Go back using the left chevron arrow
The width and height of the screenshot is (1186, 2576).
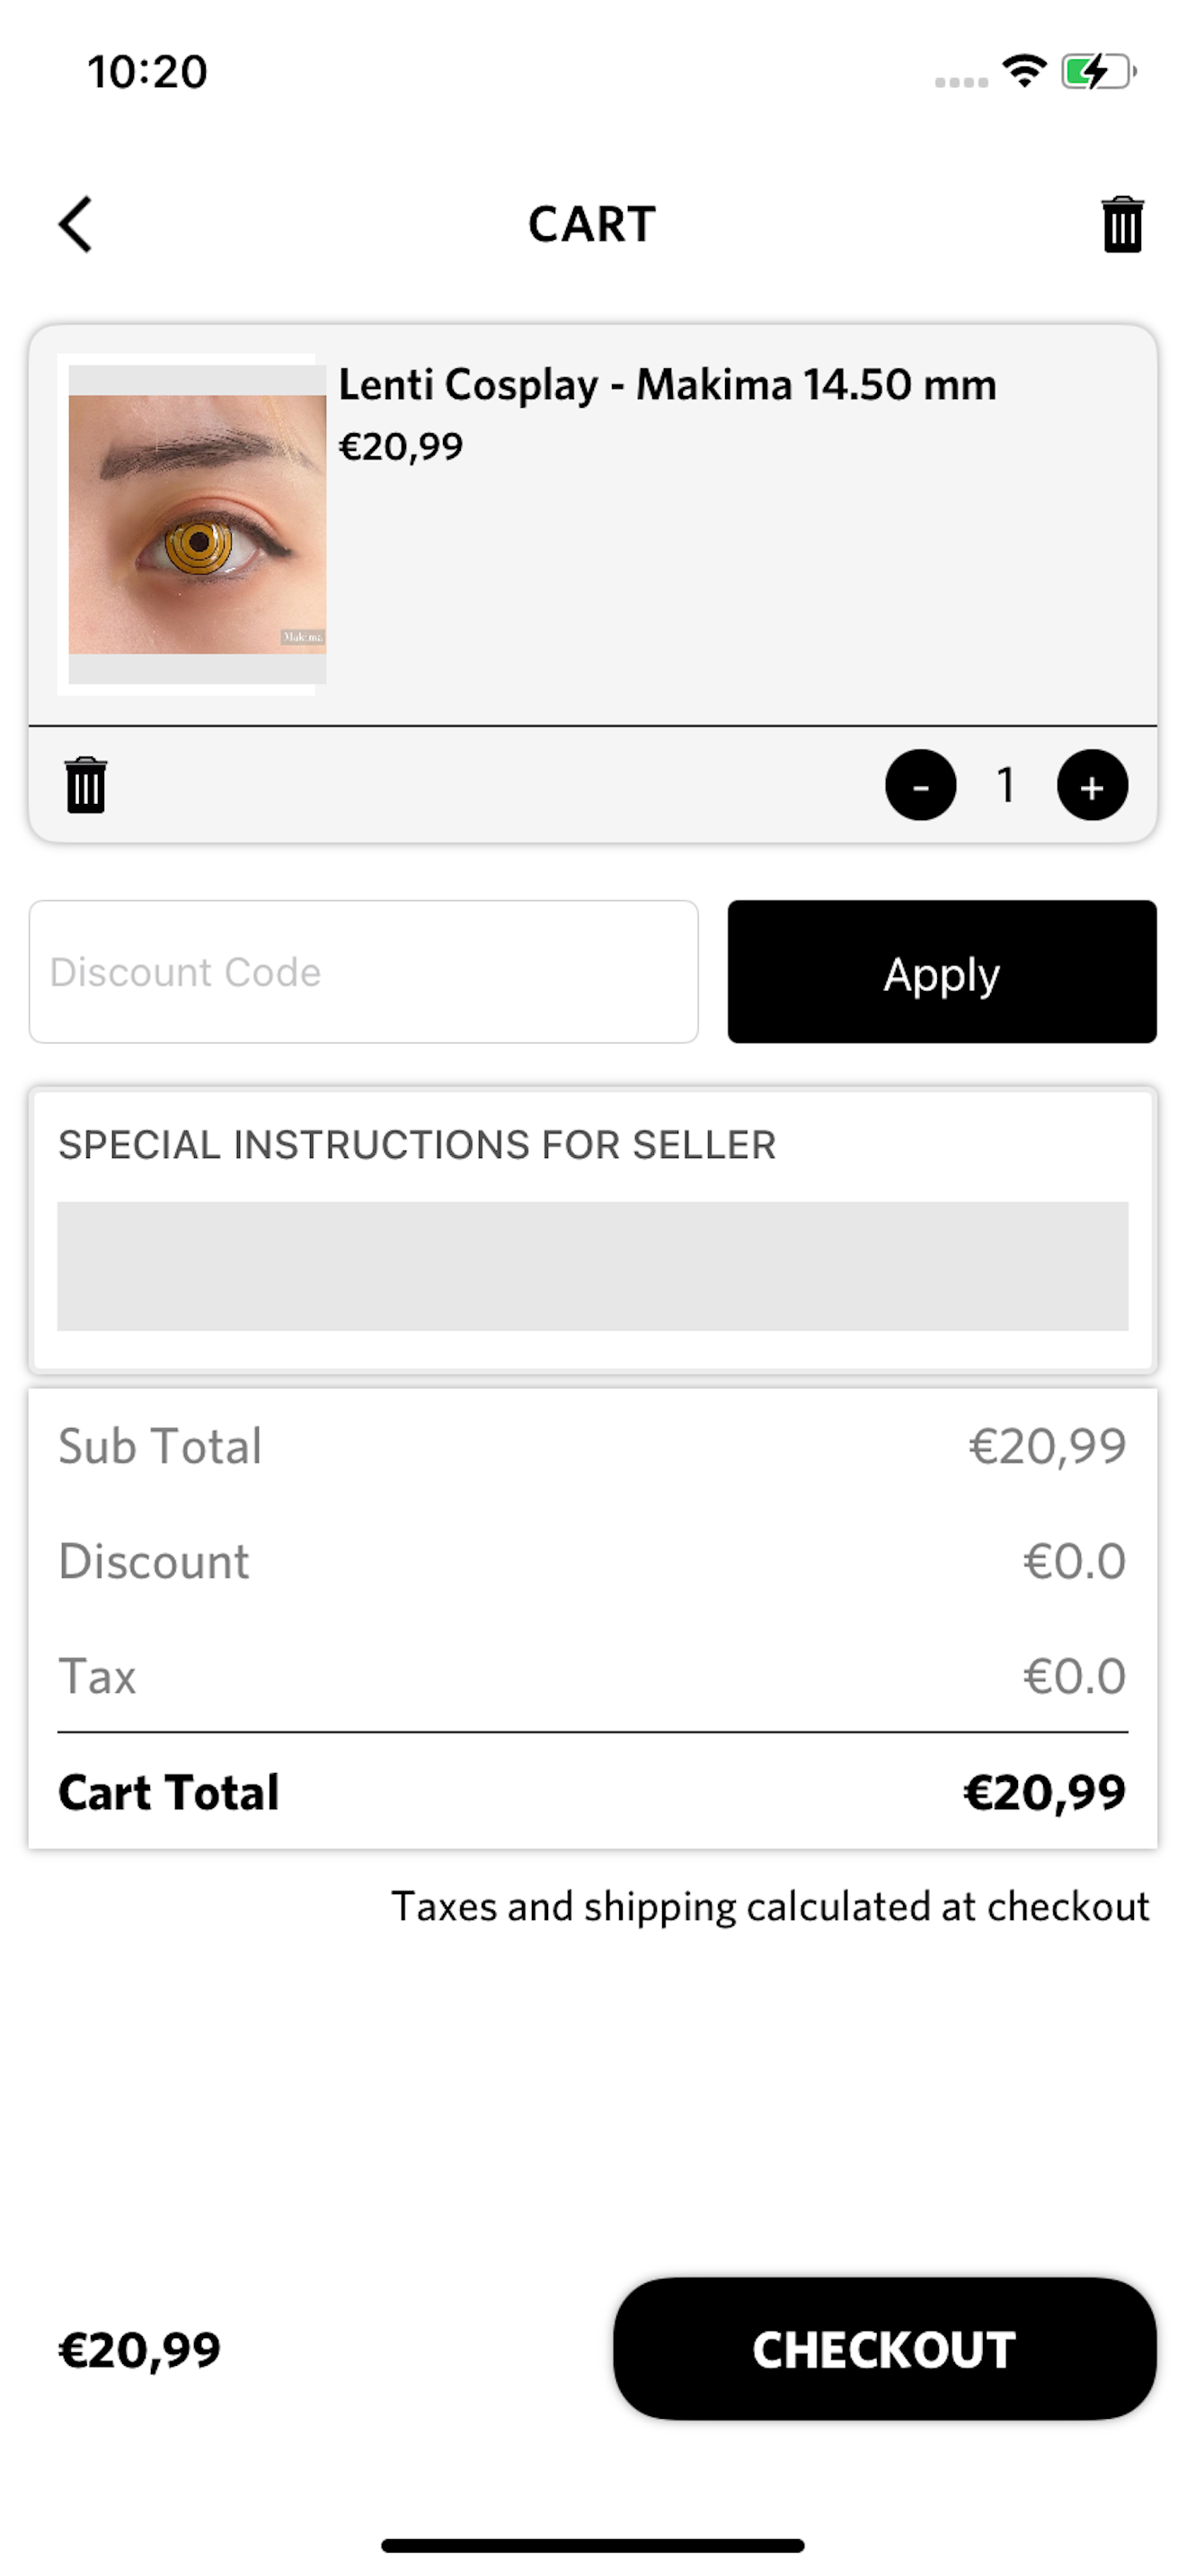coord(75,224)
